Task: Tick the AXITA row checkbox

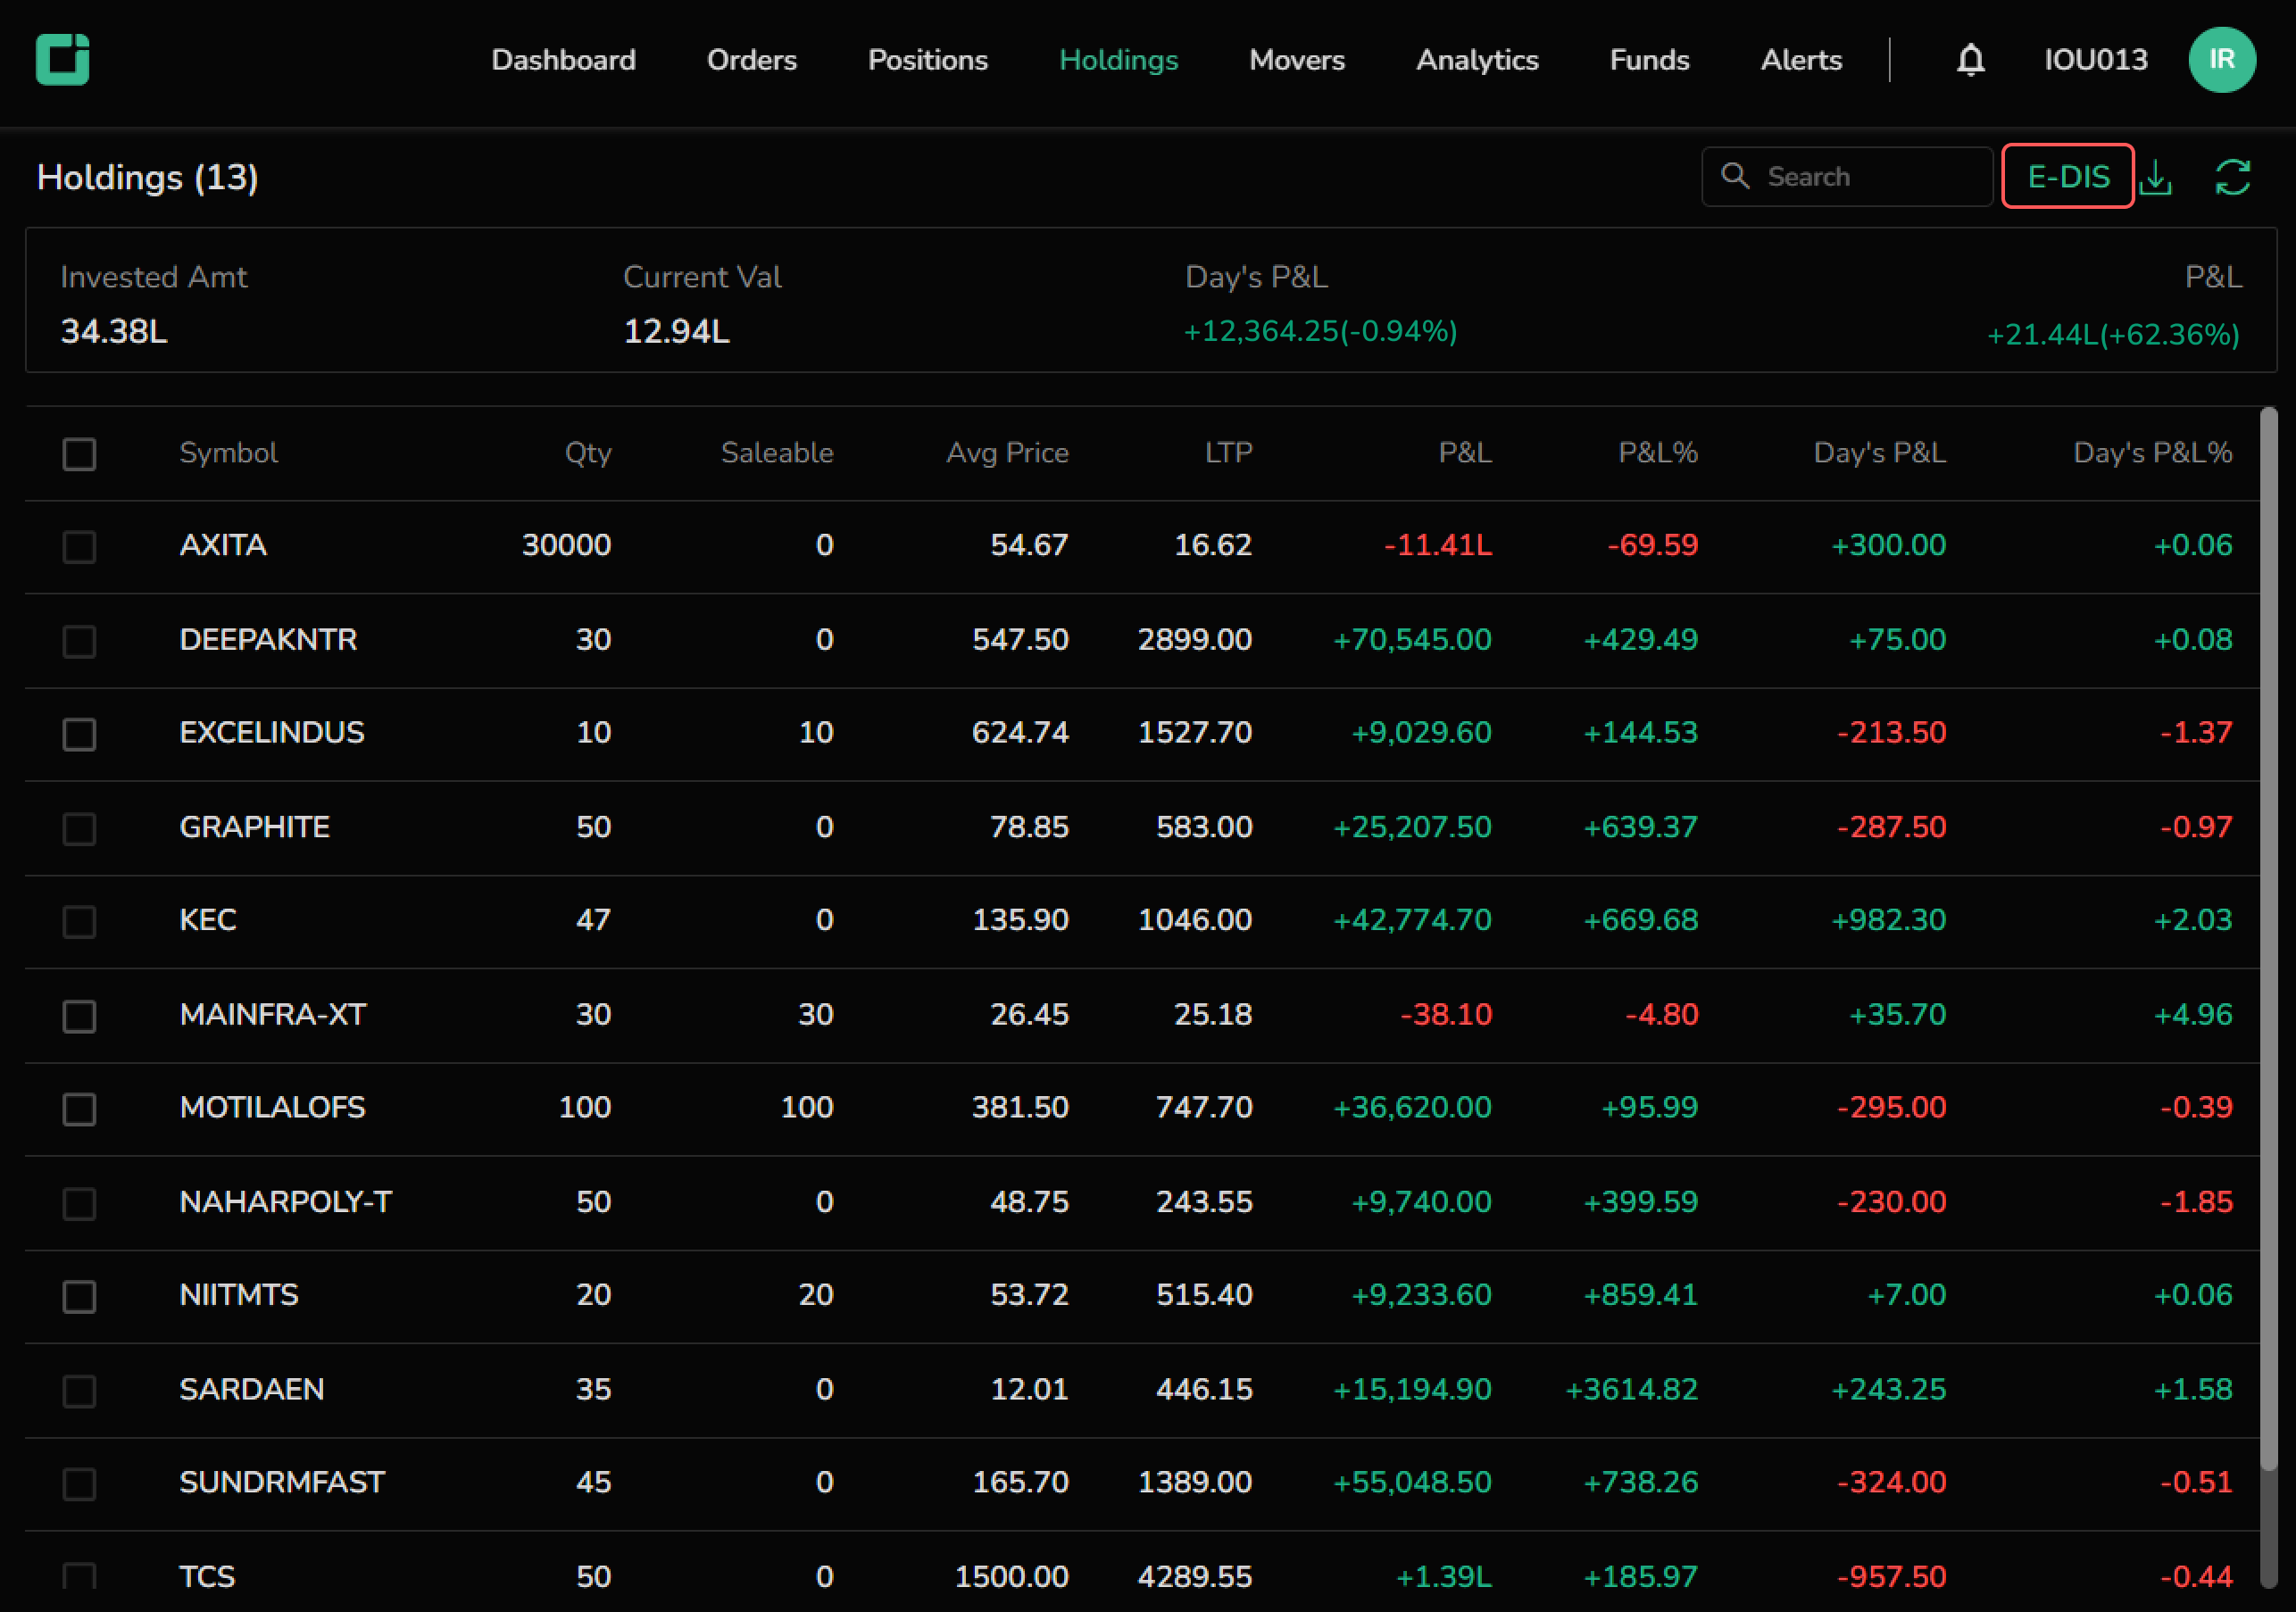Action: click(79, 547)
